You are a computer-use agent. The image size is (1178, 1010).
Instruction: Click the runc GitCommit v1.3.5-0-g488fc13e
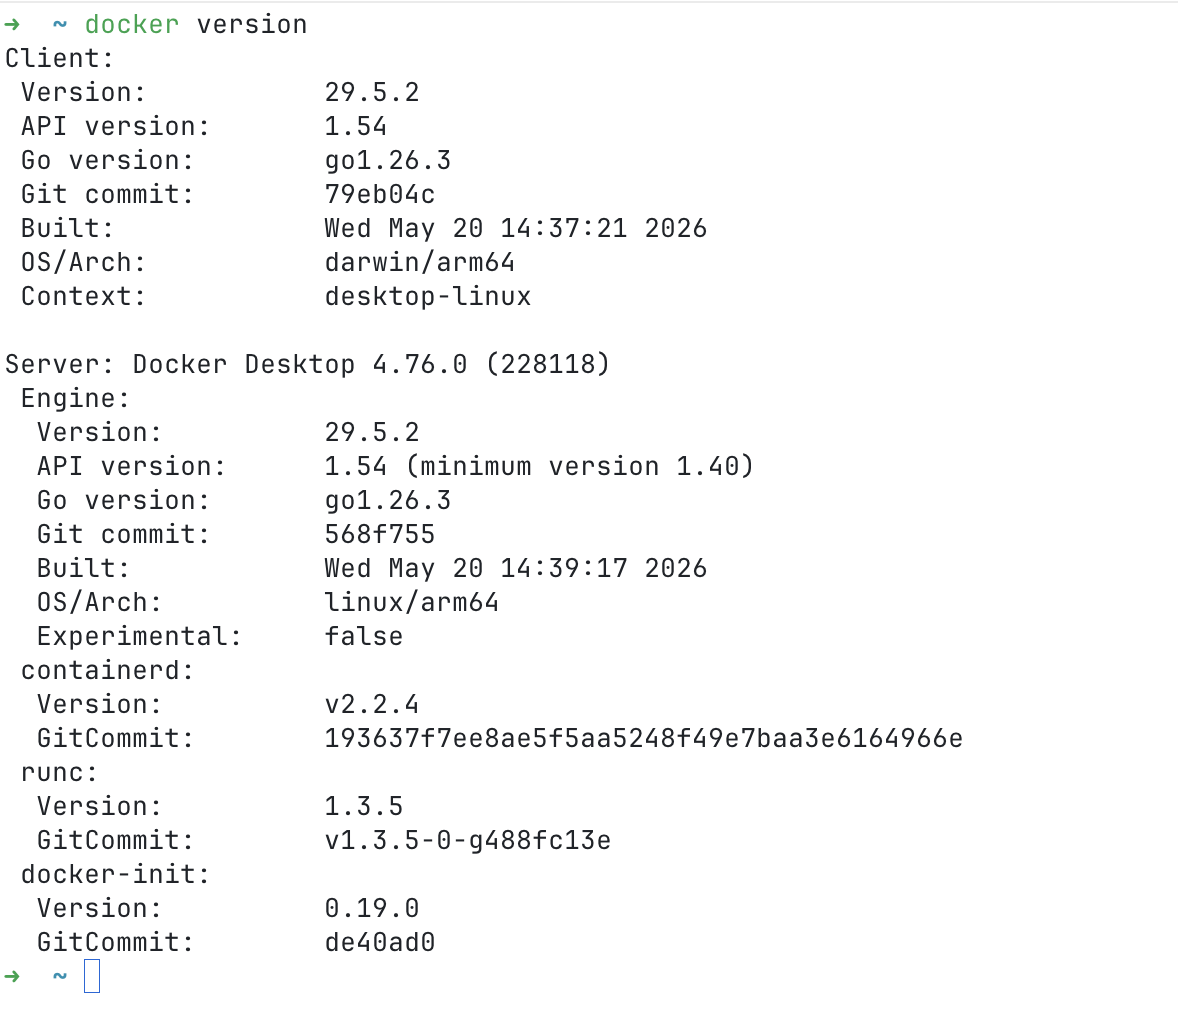tap(467, 840)
